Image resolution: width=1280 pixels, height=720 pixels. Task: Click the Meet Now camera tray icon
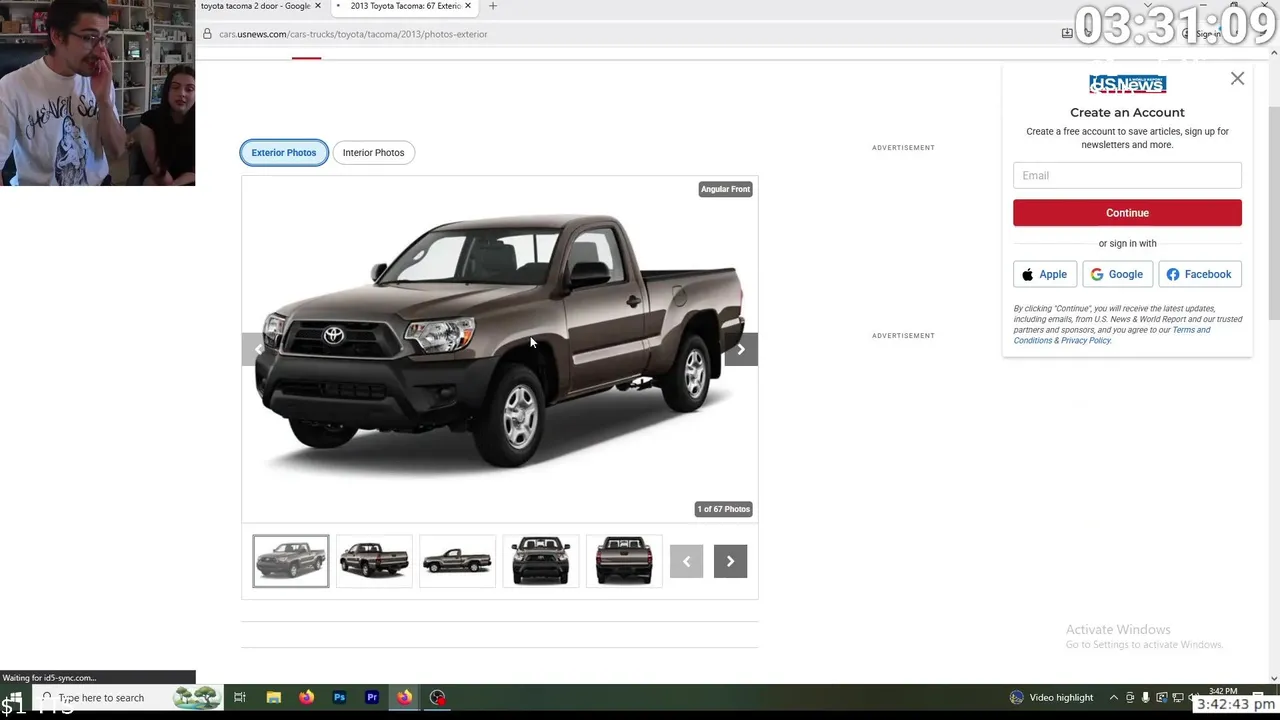(x=1130, y=698)
